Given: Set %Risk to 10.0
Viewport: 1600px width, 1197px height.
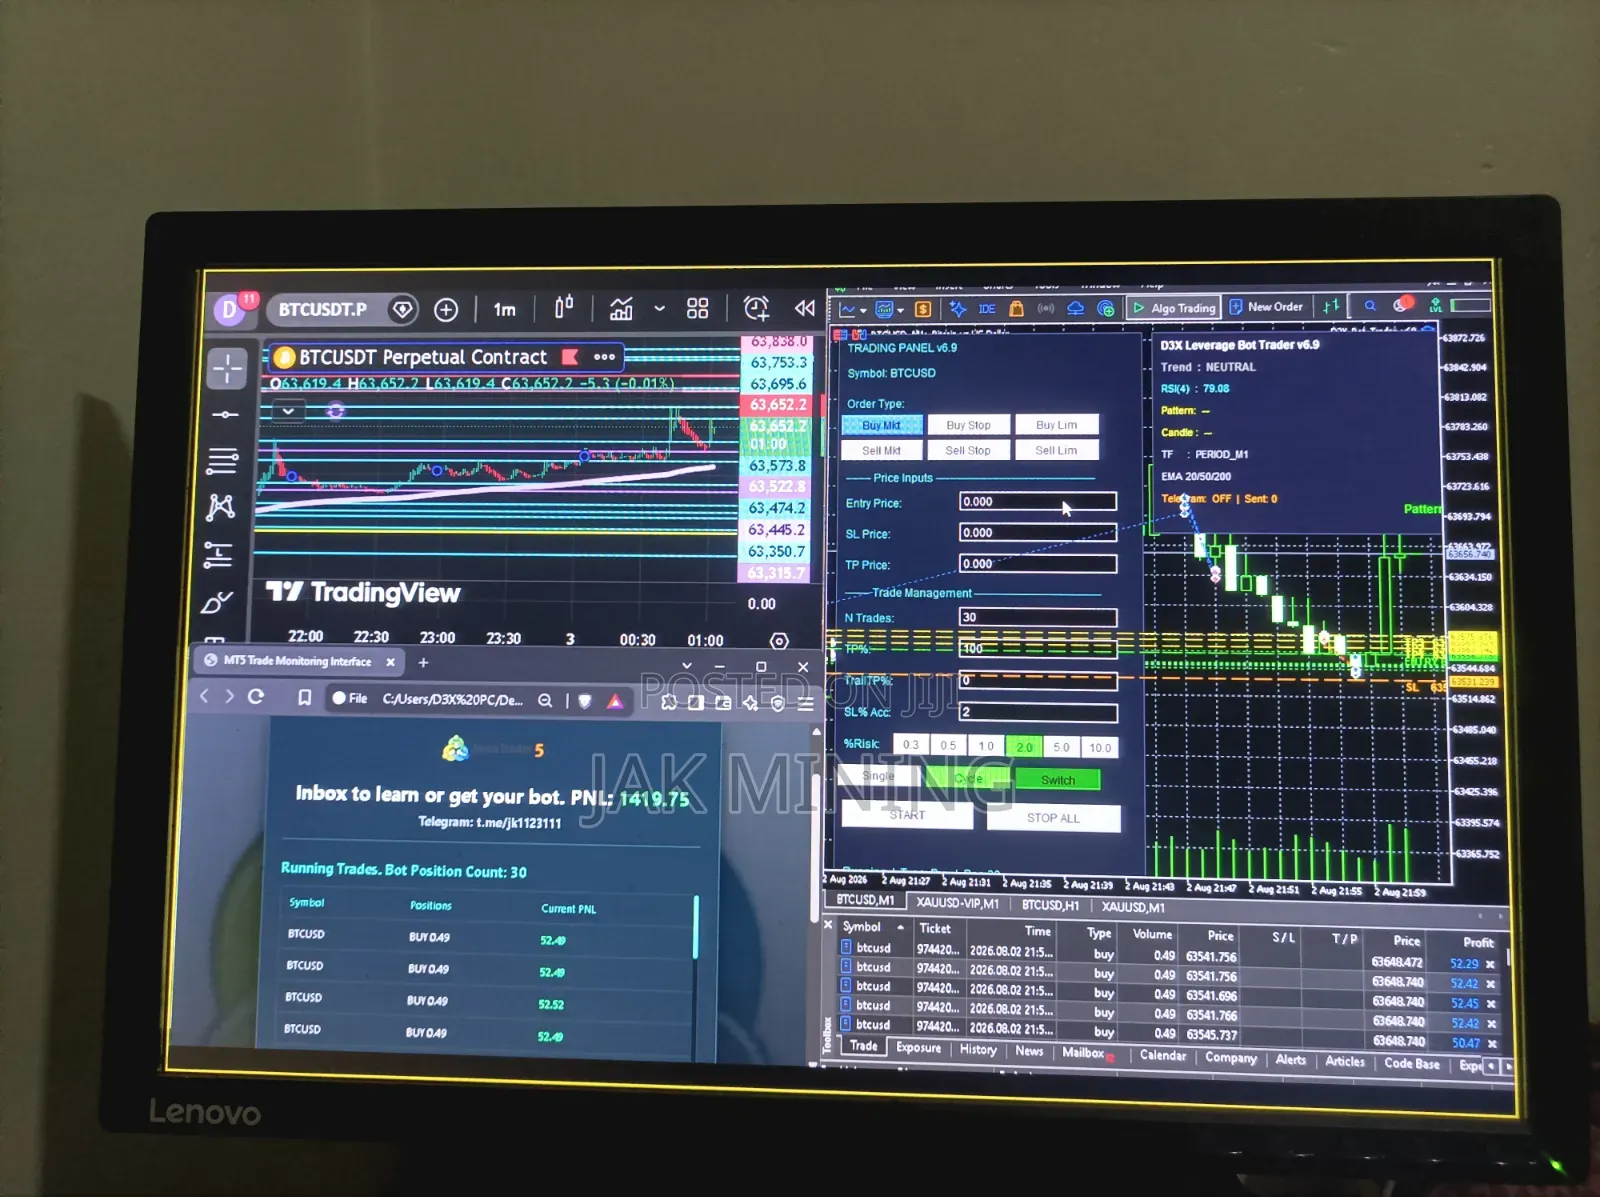Looking at the screenshot, I should [x=1100, y=748].
